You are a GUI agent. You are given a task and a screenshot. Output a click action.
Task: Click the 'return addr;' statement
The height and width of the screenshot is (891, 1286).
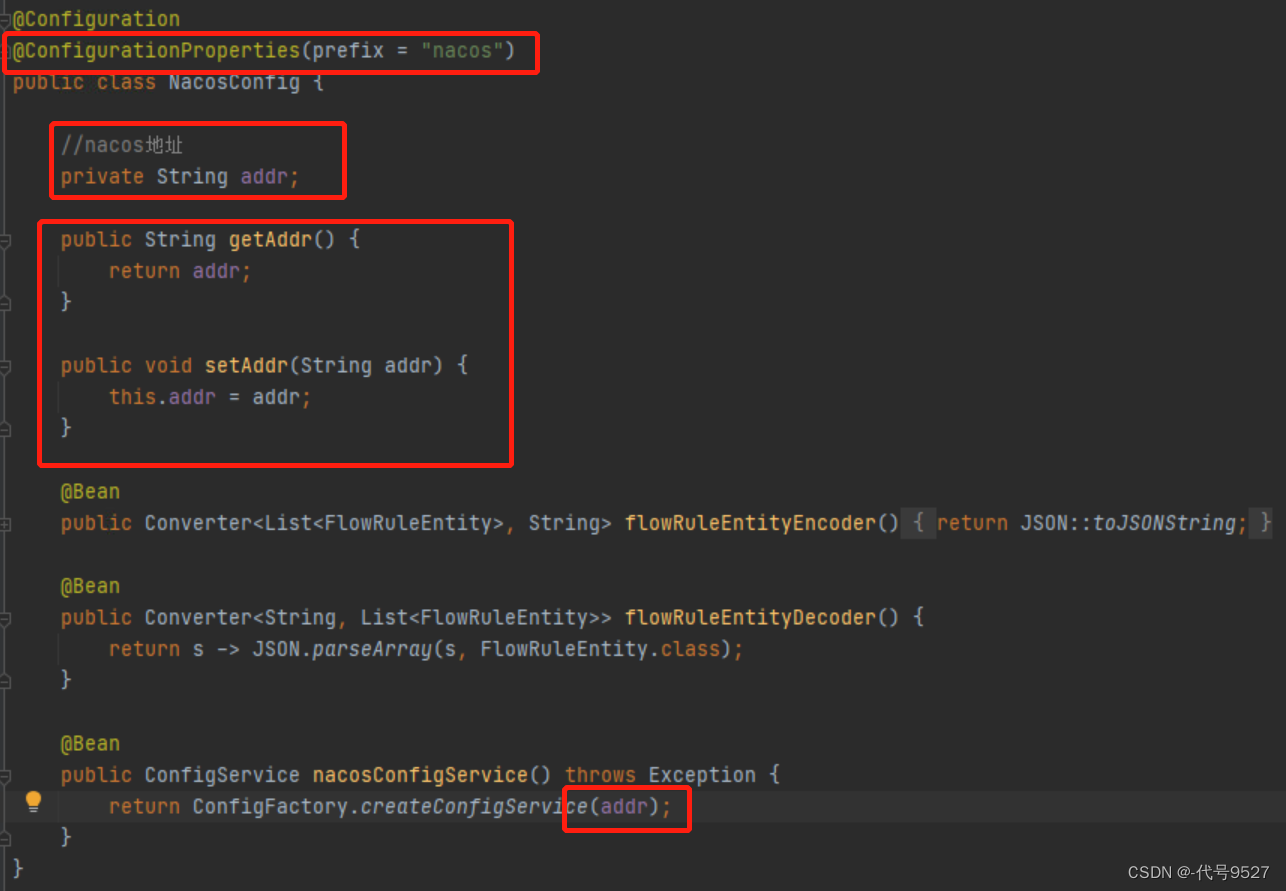coord(180,271)
